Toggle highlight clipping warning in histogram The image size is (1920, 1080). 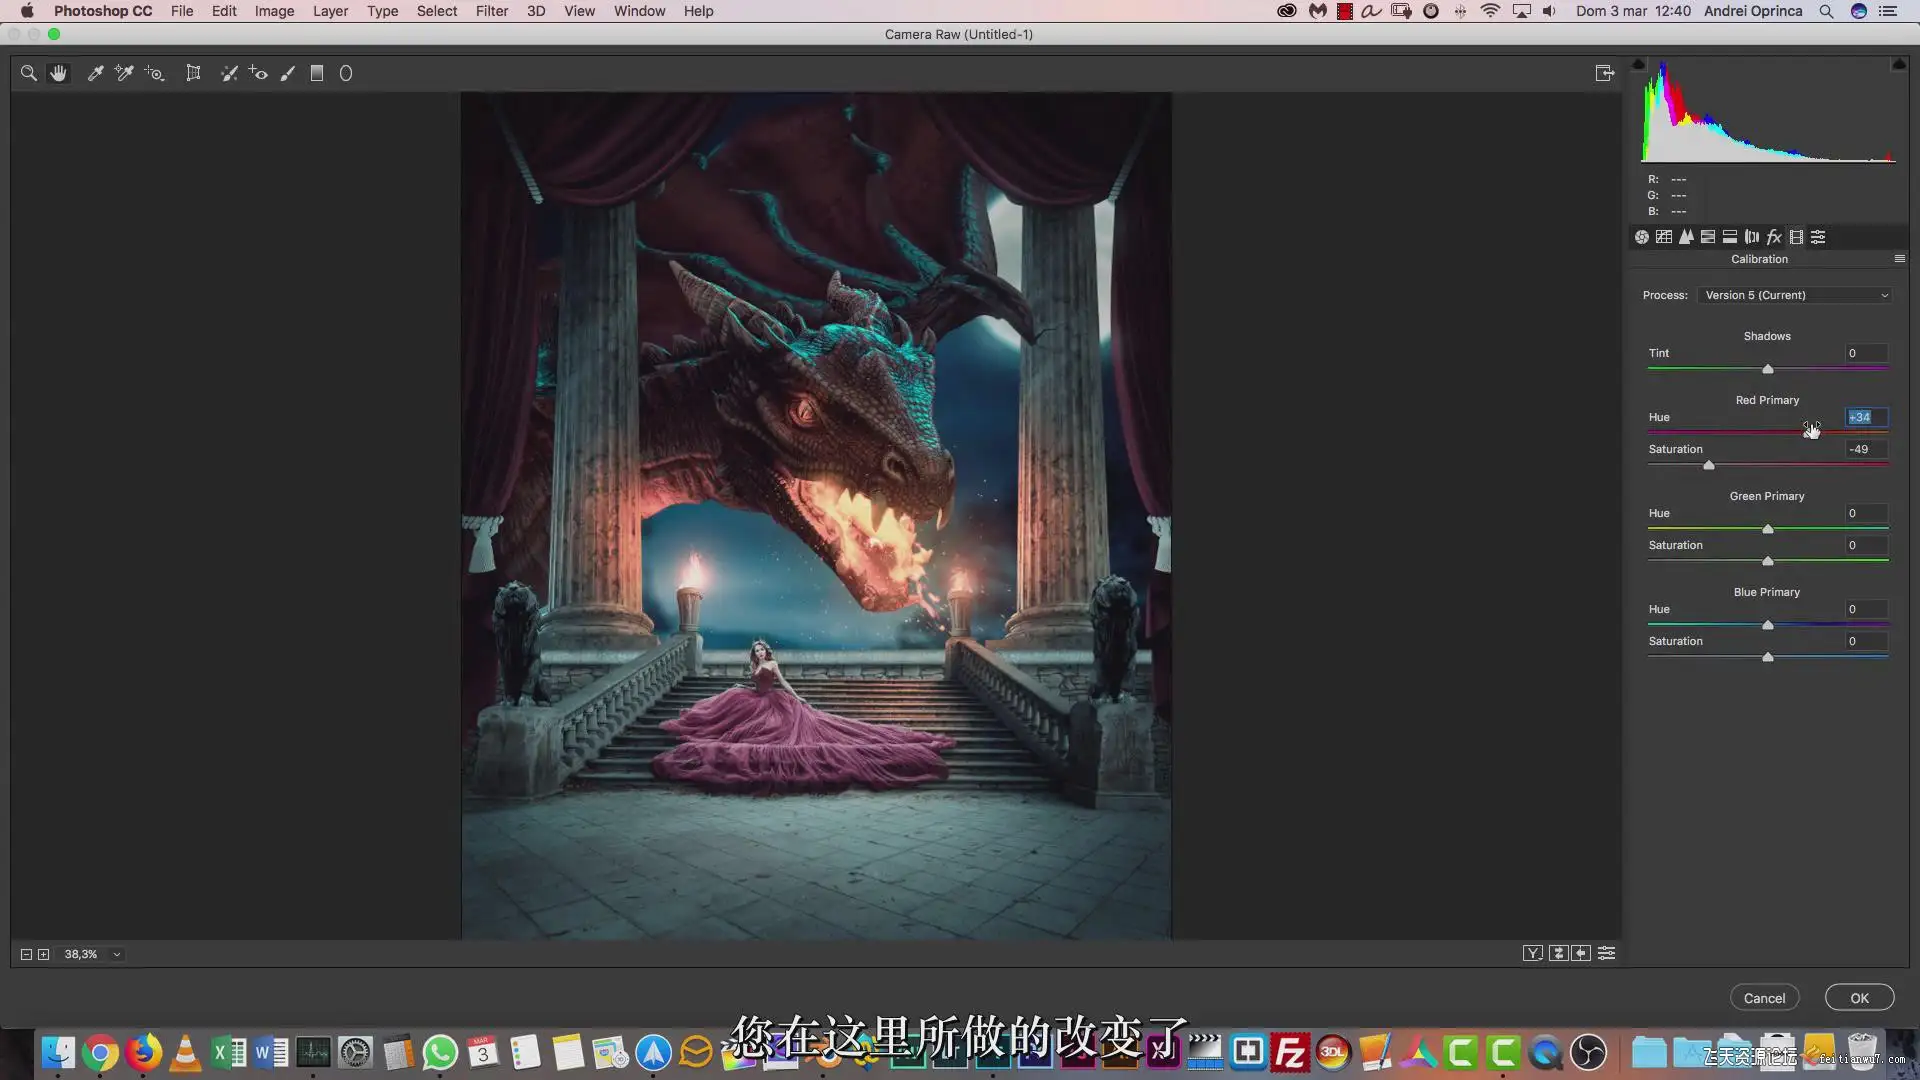click(x=1898, y=64)
